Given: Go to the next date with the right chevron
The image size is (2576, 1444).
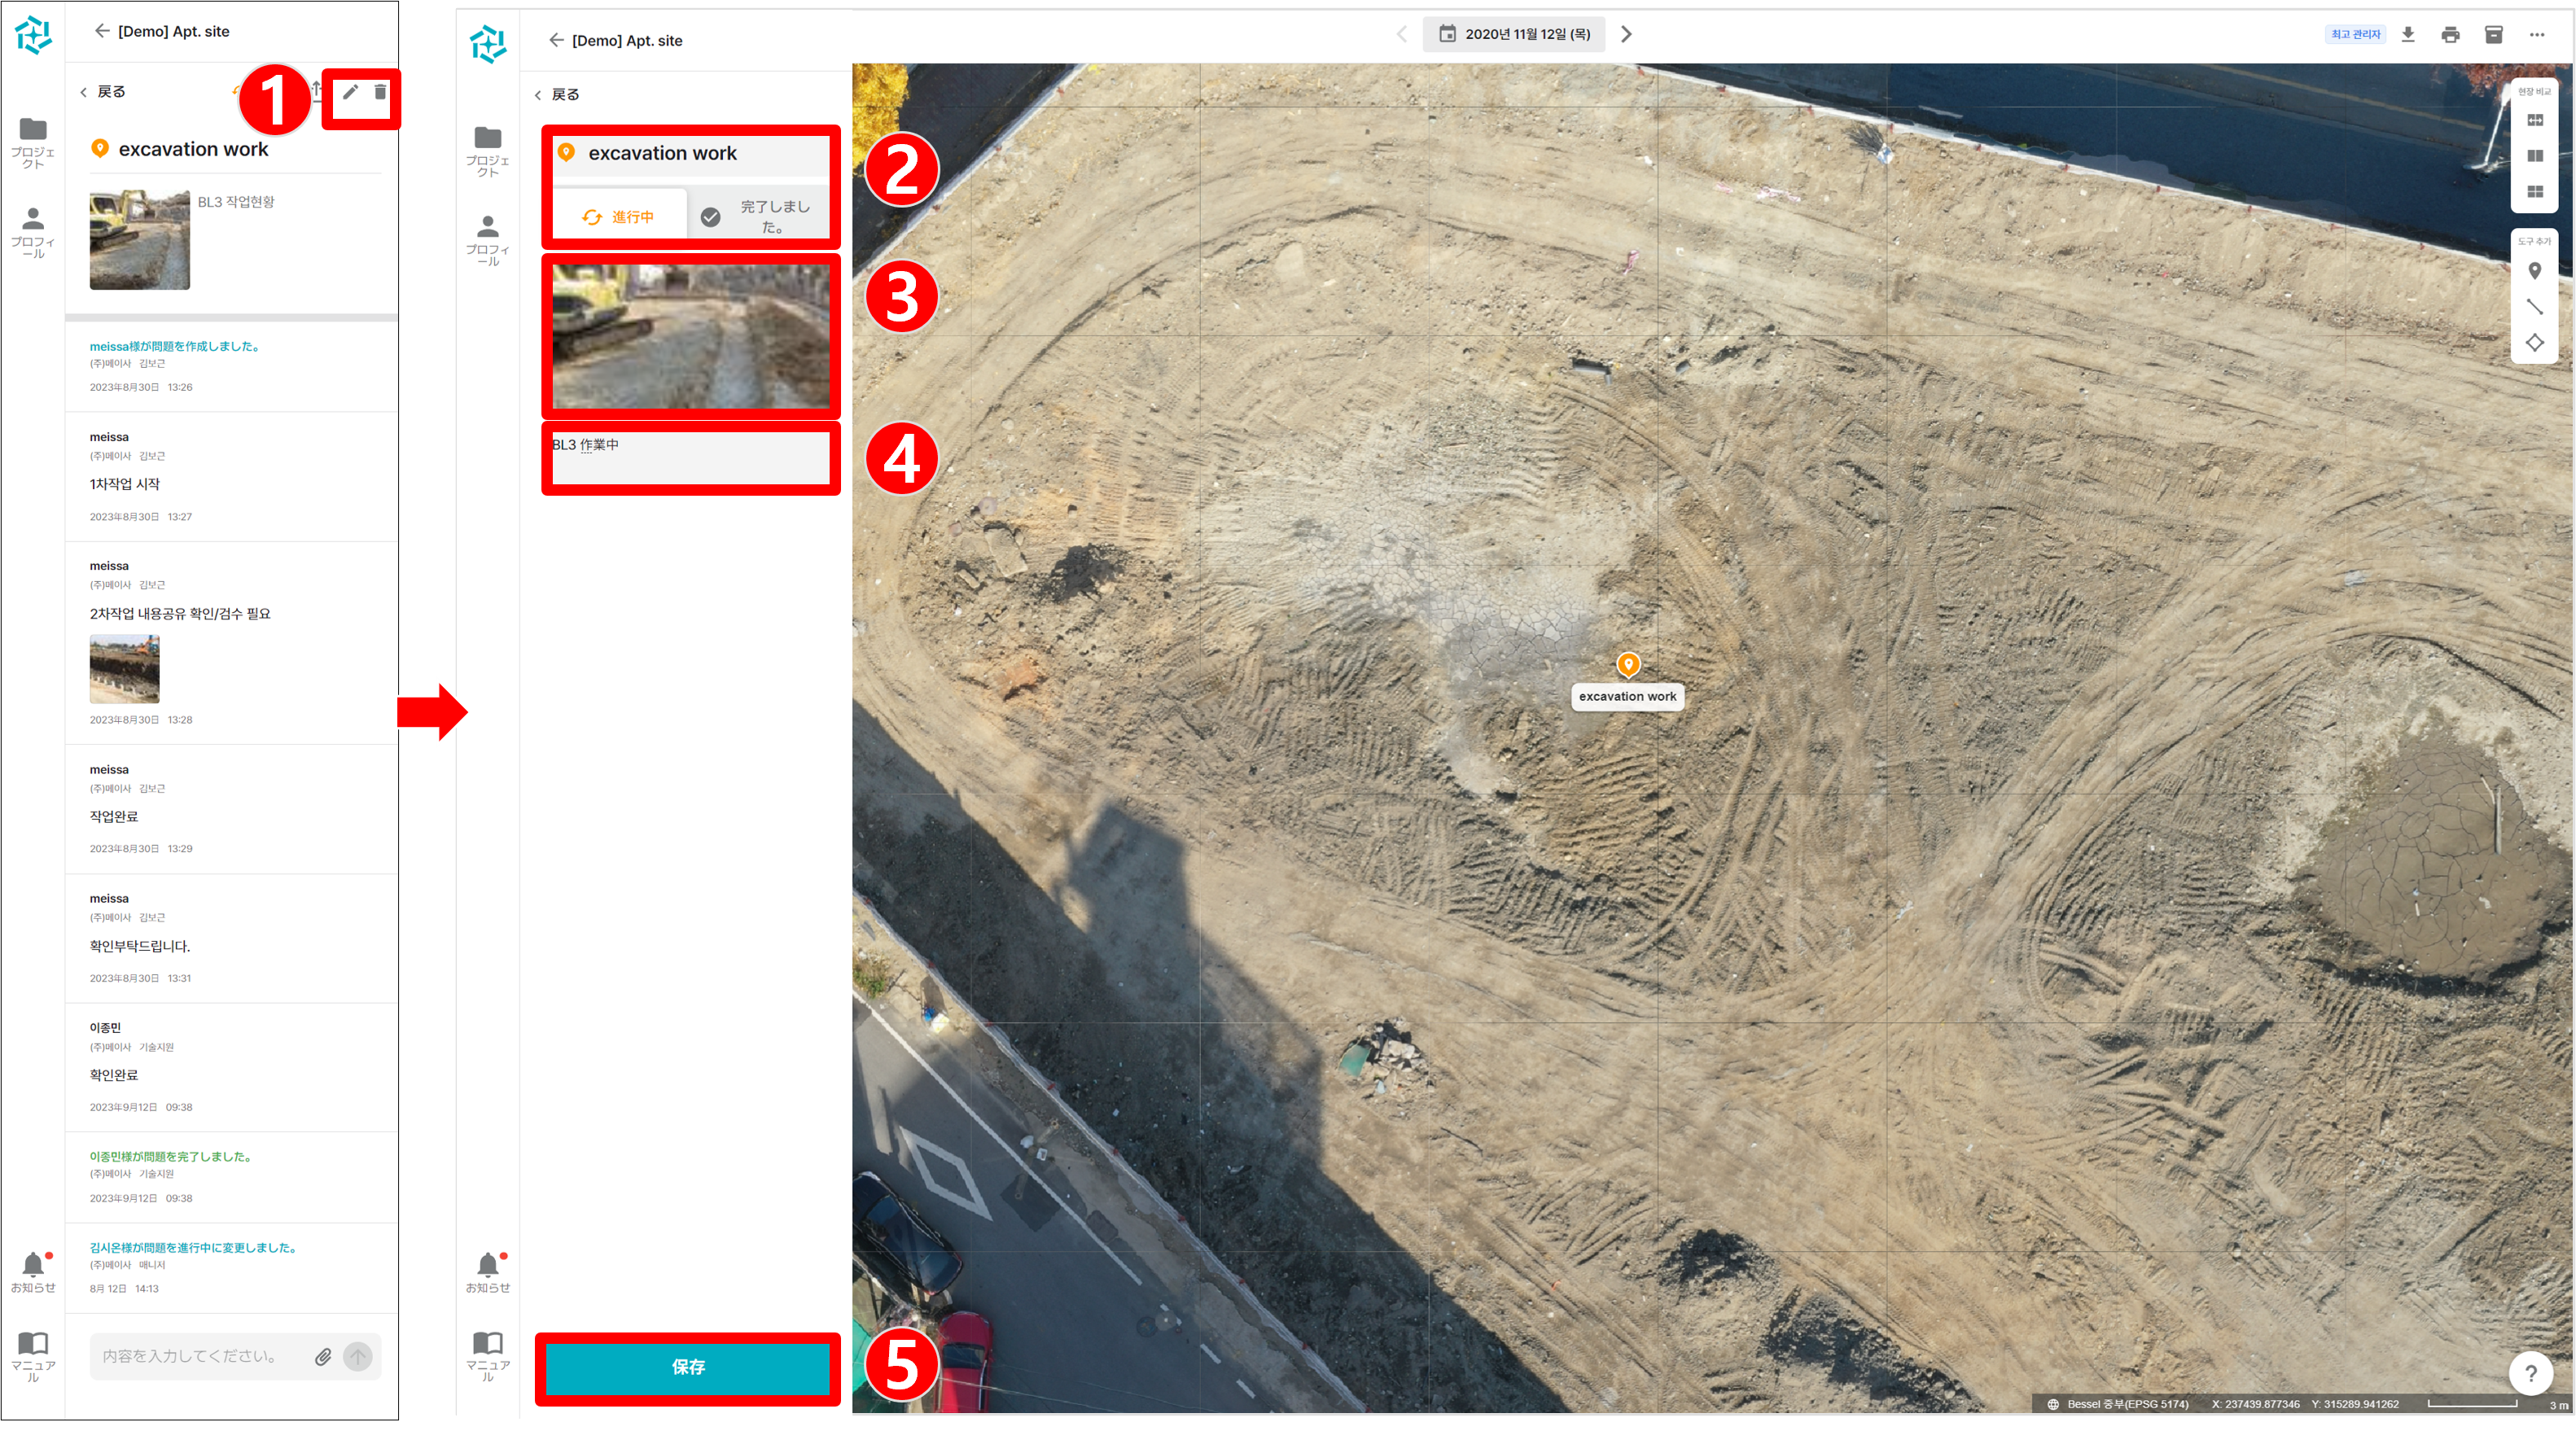Looking at the screenshot, I should click(x=1626, y=34).
